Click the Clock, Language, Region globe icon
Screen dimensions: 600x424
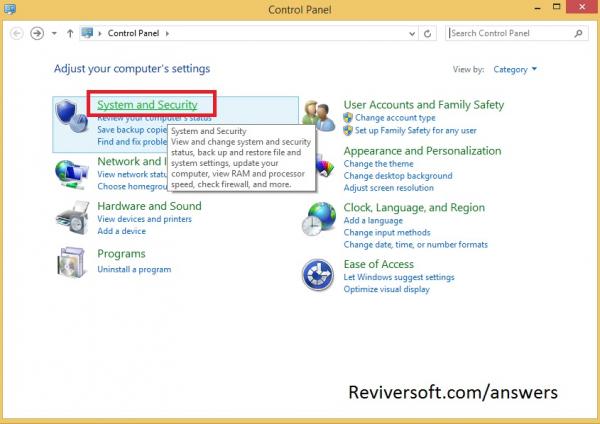coord(318,219)
